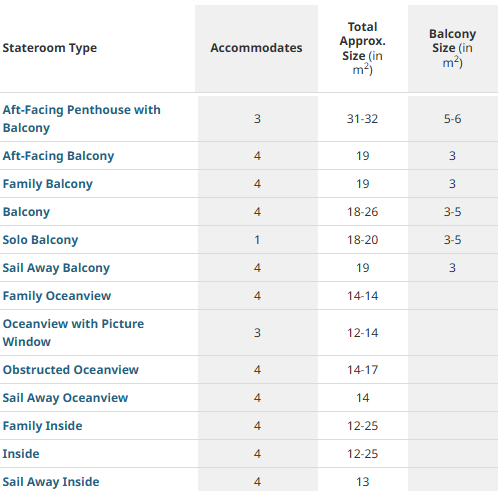Screen dimensions: 499x491
Task: View the Sail Away Oceanview link
Action: click(65, 398)
